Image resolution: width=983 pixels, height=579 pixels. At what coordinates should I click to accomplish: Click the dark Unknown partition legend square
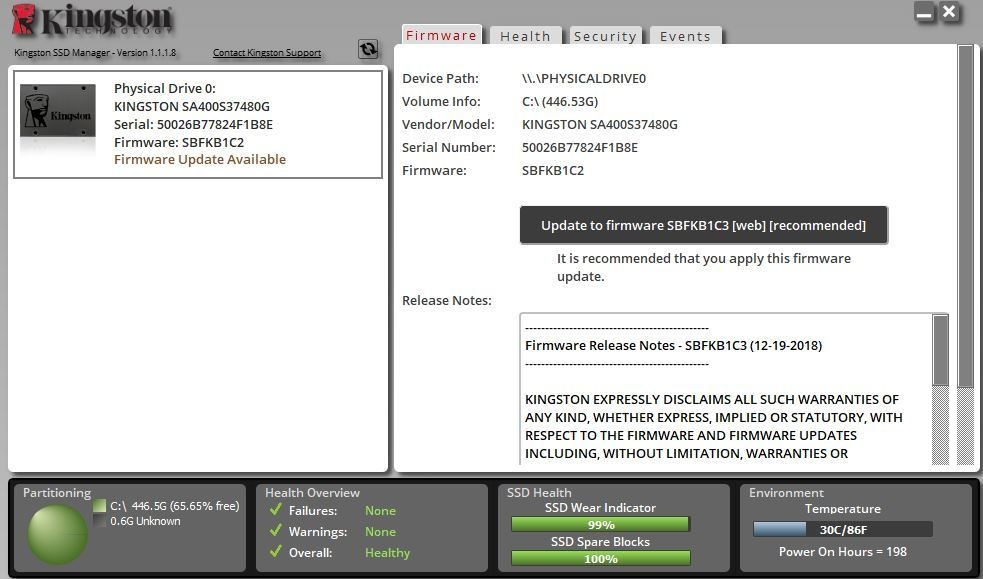[x=99, y=521]
